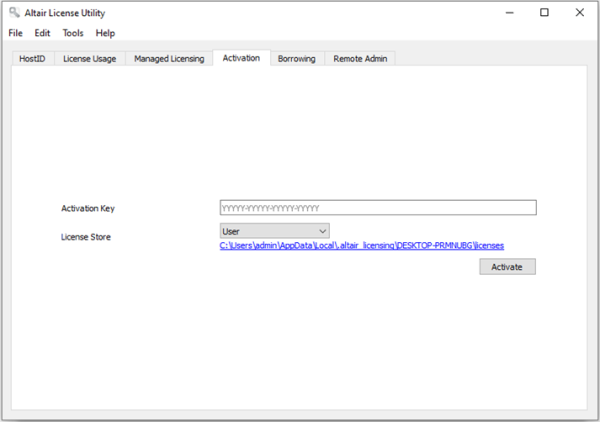Switch to the License Usage tab
The height and width of the screenshot is (422, 600).
(x=90, y=59)
